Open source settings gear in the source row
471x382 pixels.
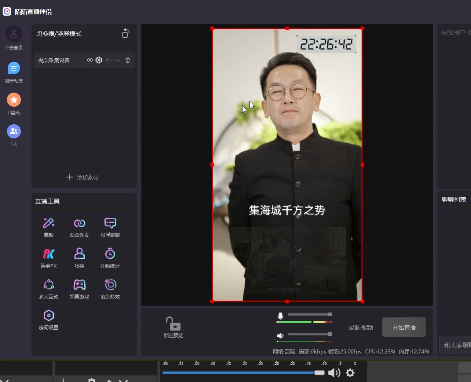pyautogui.click(x=99, y=60)
